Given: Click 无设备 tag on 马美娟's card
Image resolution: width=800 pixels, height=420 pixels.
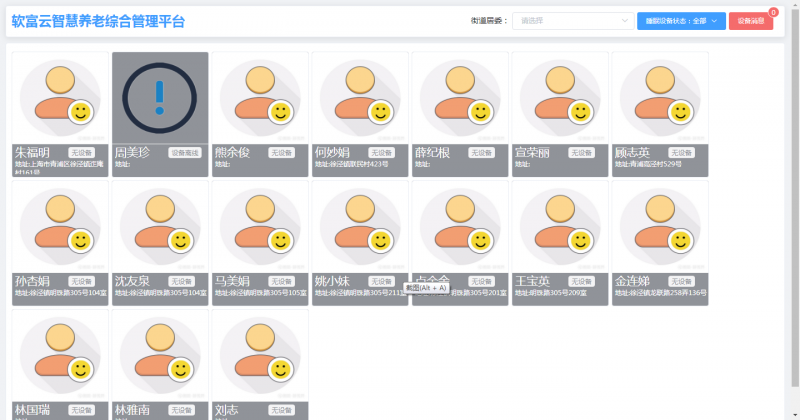Looking at the screenshot, I should [281, 281].
